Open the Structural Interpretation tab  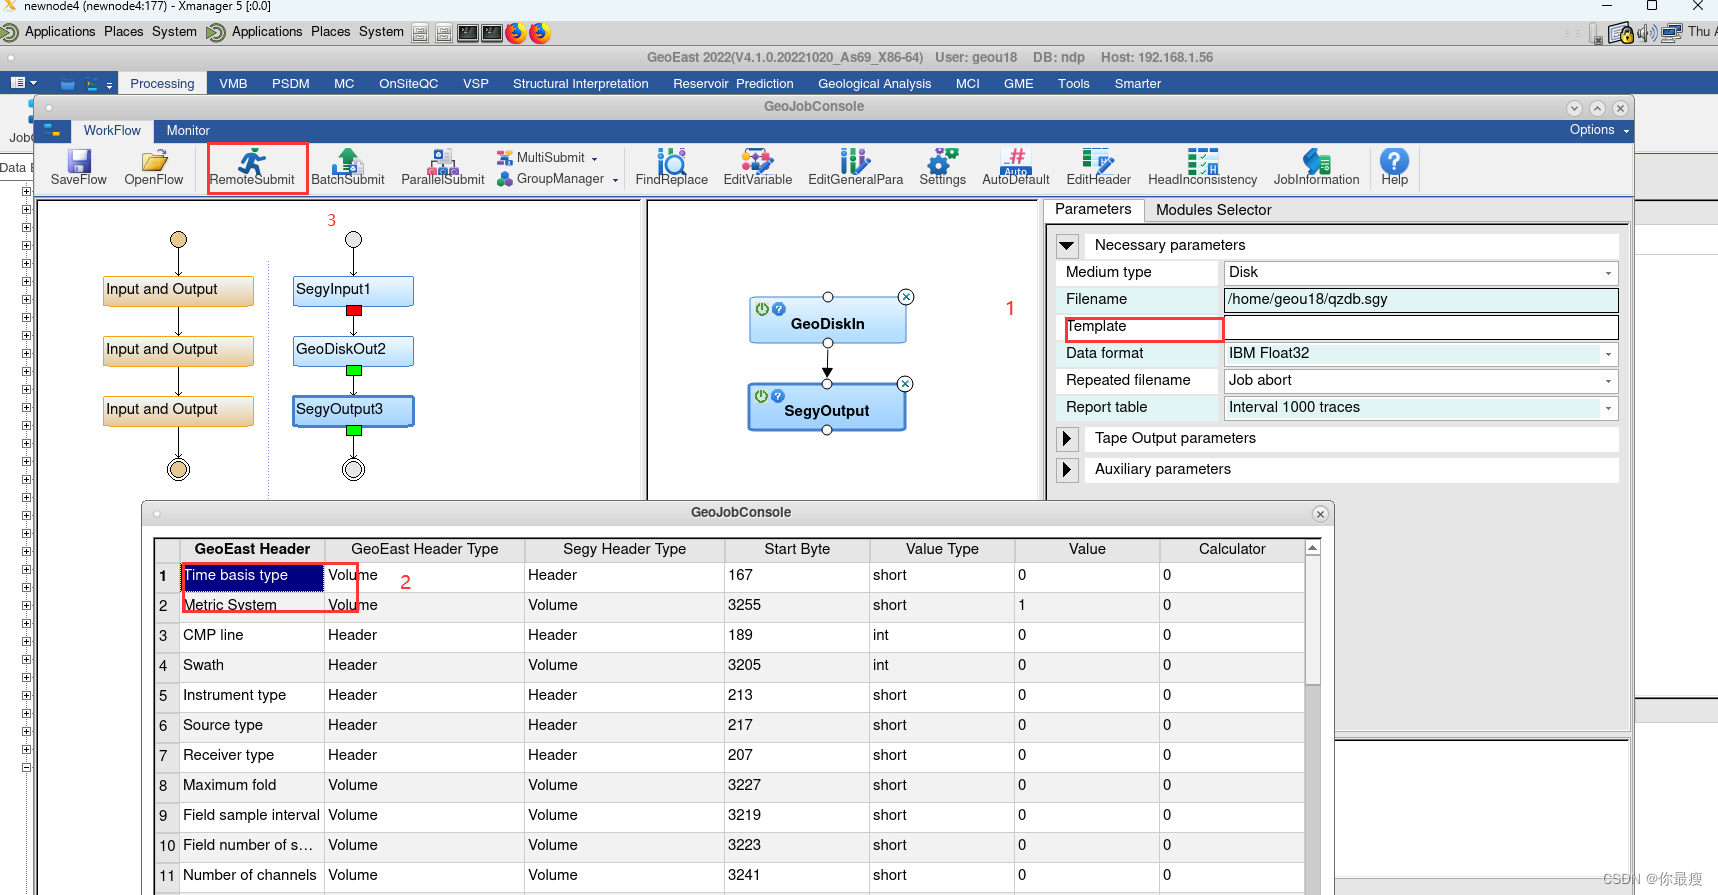(580, 84)
